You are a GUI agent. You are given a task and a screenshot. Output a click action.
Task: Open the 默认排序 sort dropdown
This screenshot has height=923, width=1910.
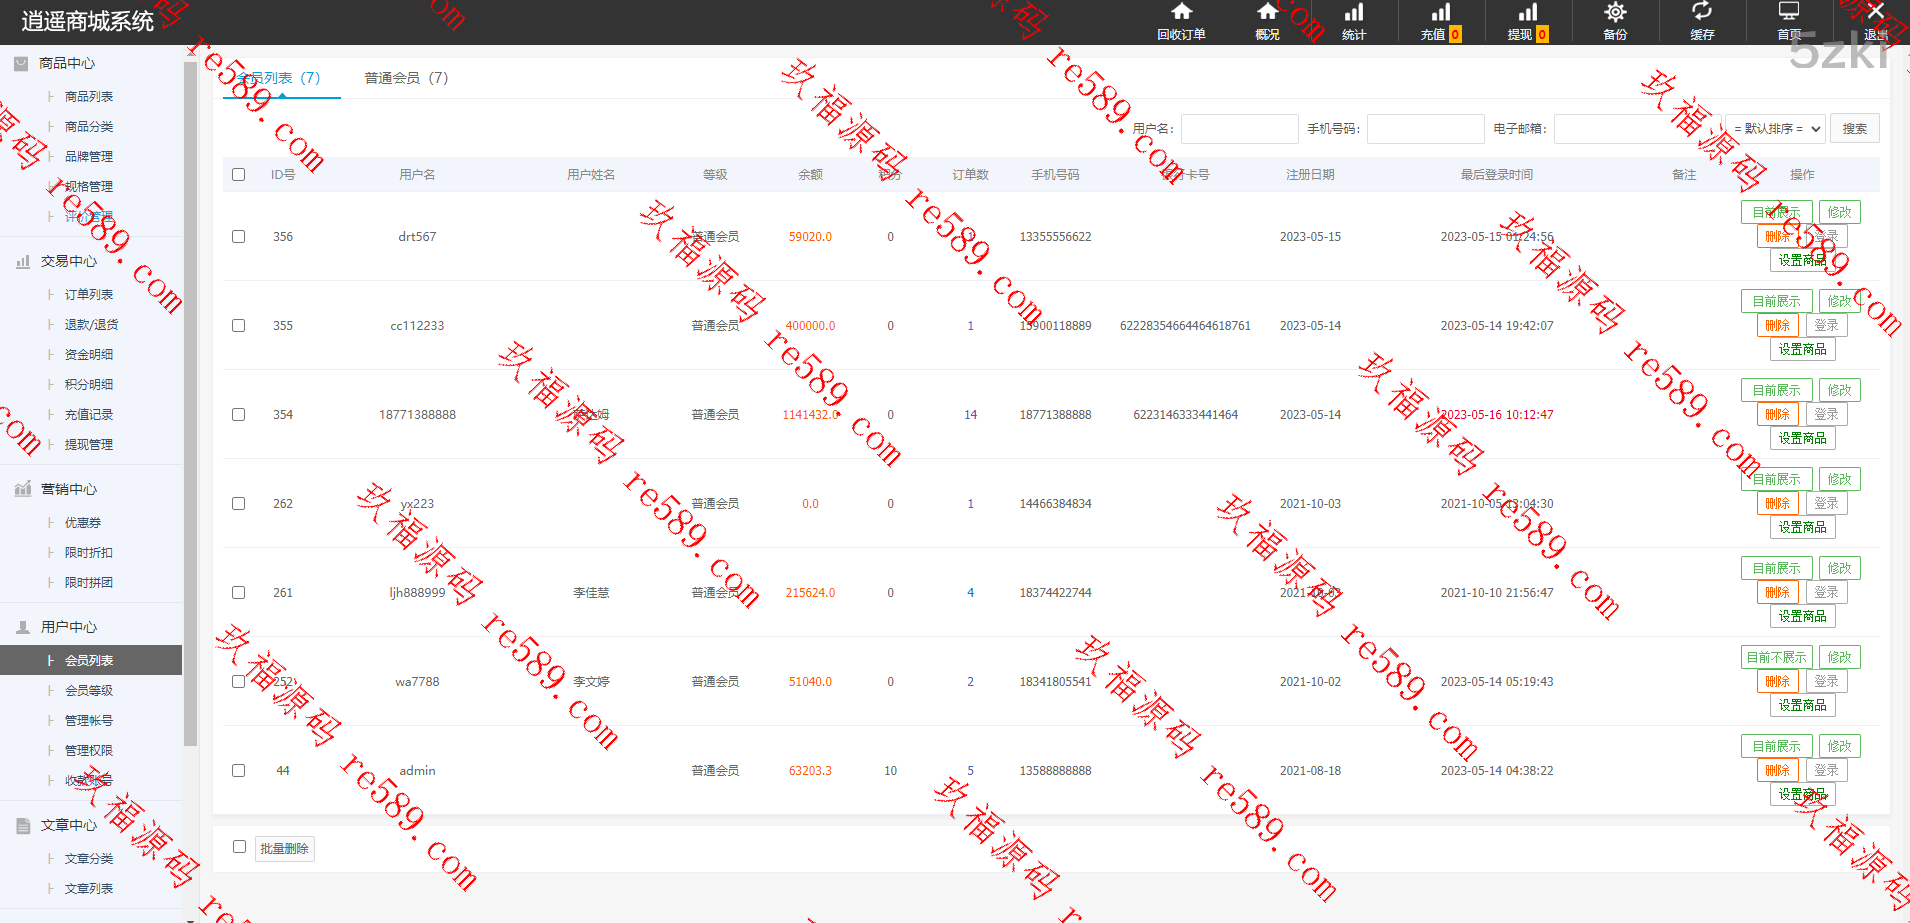(1776, 129)
